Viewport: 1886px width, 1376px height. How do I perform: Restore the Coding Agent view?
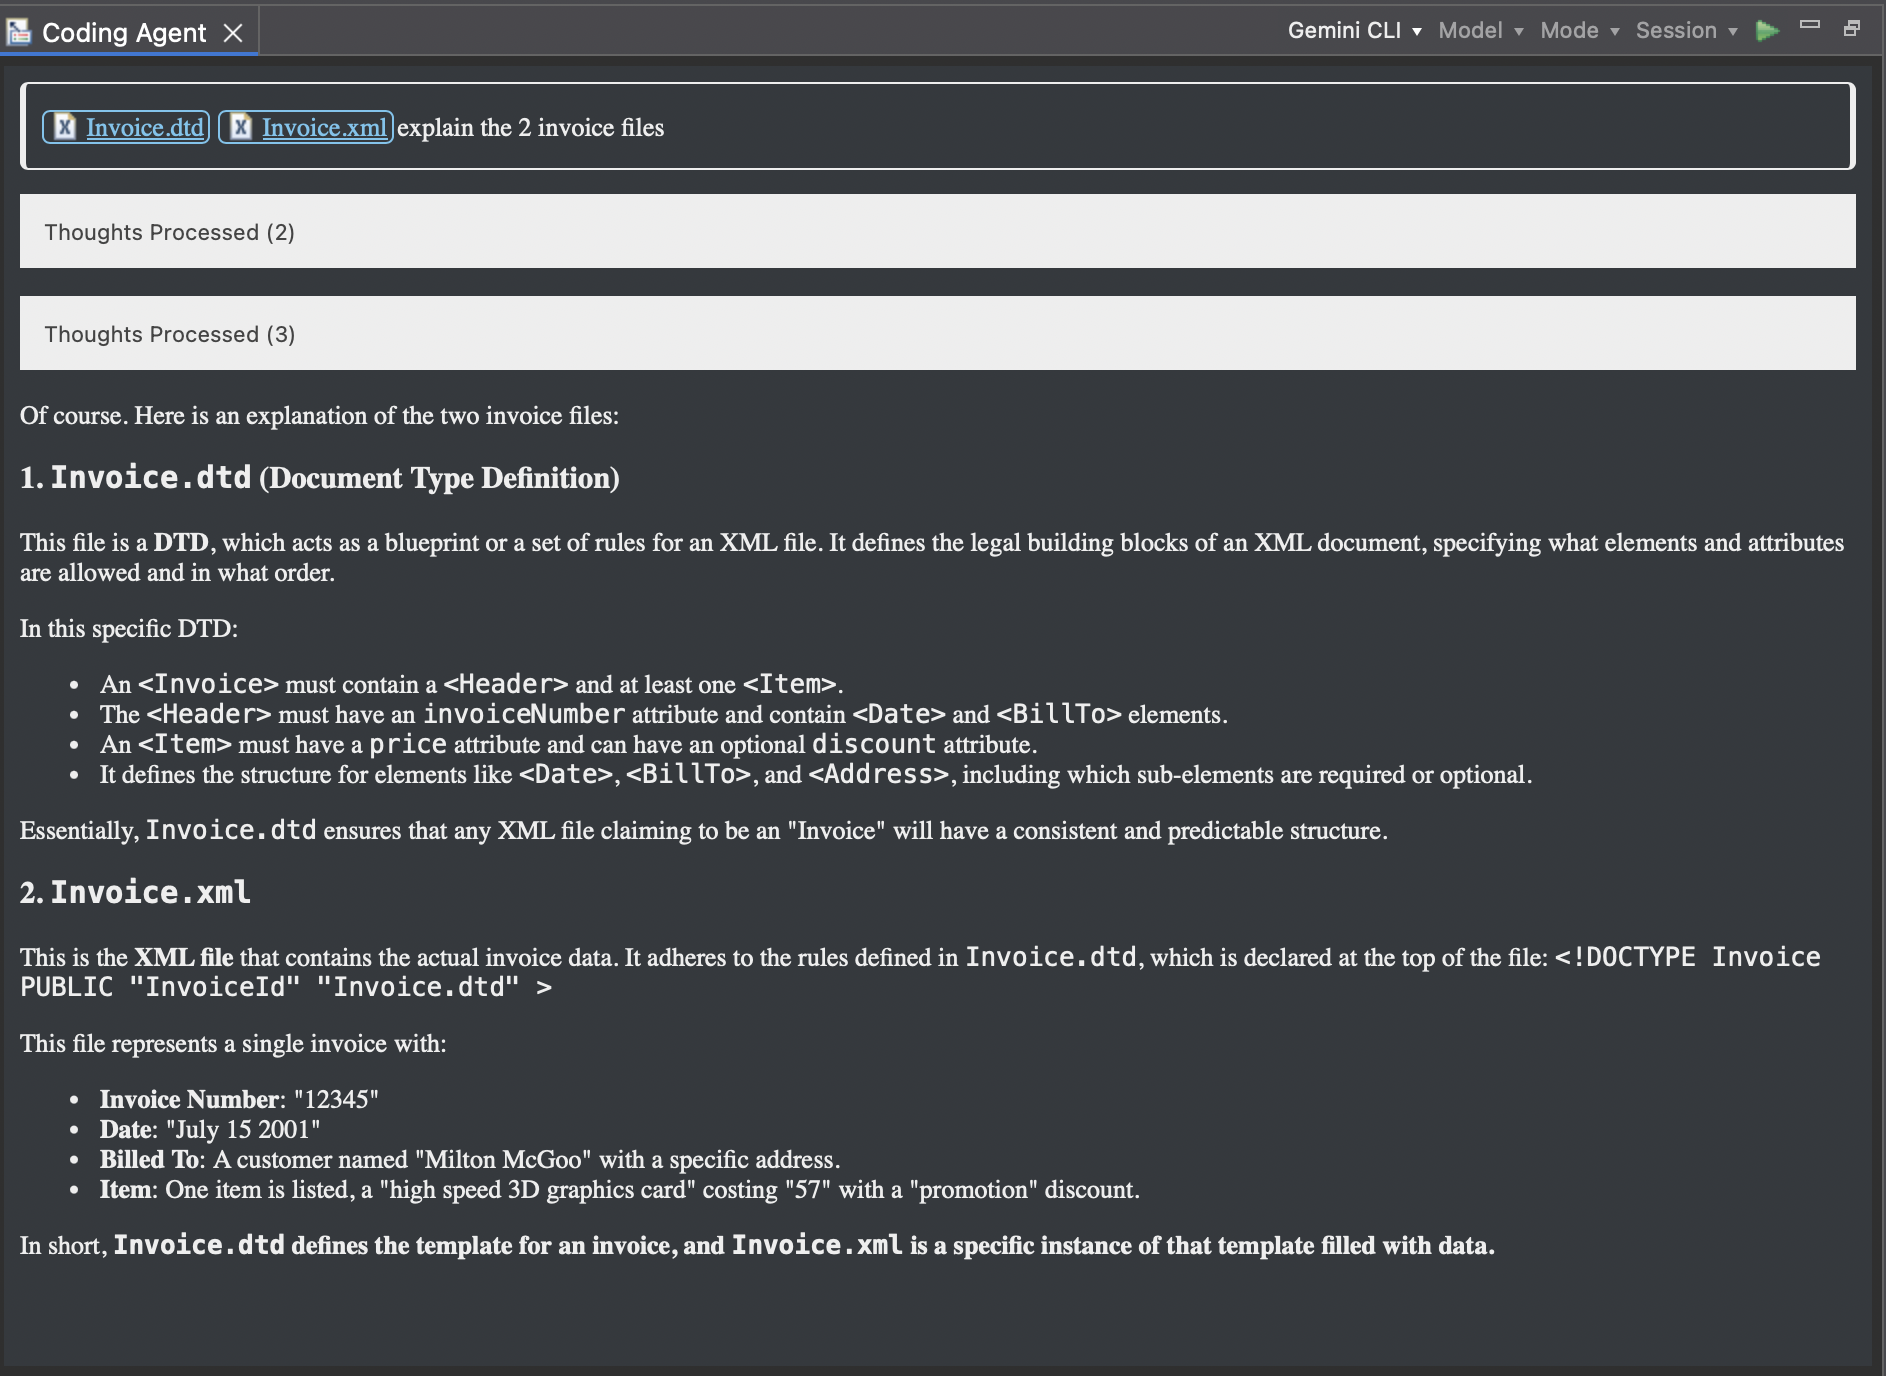coord(1852,28)
